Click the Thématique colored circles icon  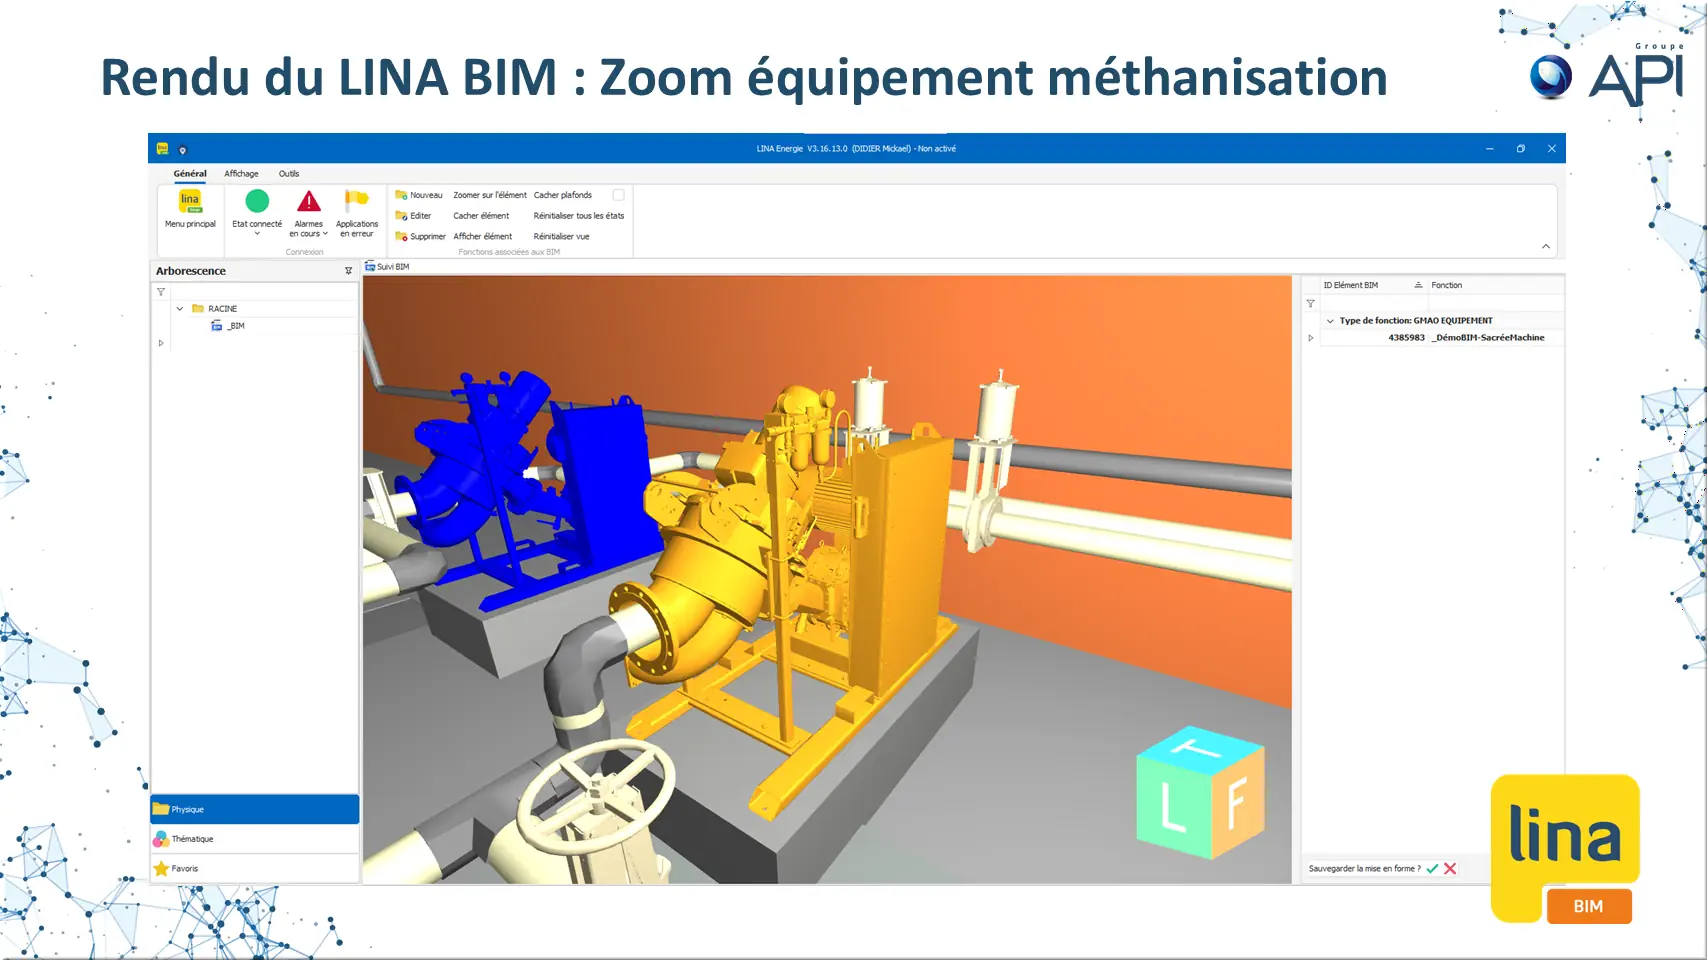161,839
